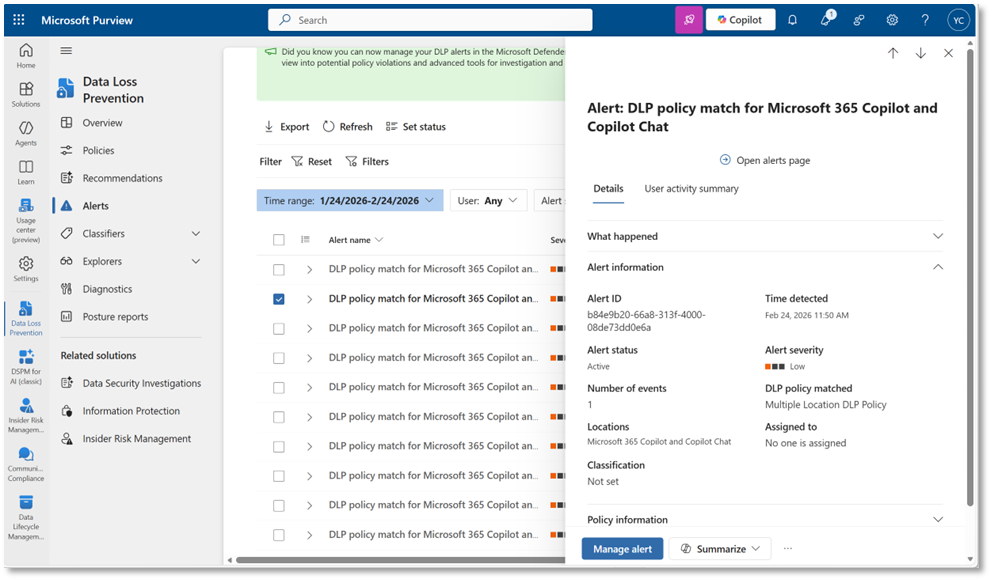
Task: Open the Time range filter dropdown
Action: (x=350, y=201)
